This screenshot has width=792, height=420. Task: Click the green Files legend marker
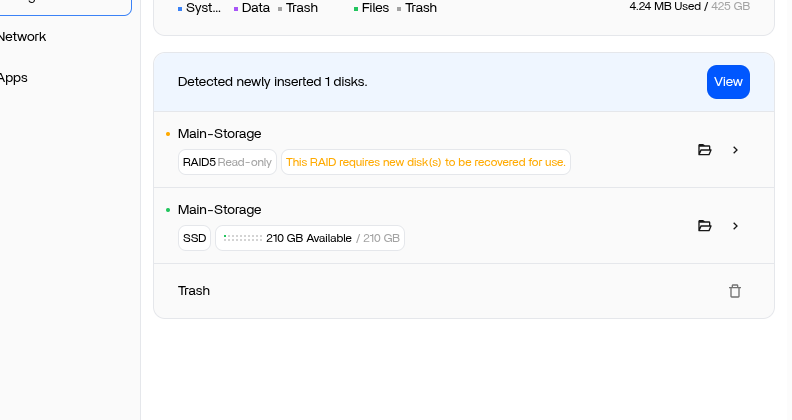pyautogui.click(x=356, y=9)
